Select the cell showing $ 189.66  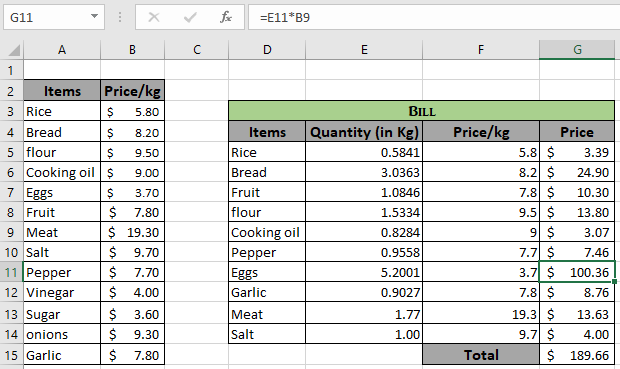click(577, 355)
